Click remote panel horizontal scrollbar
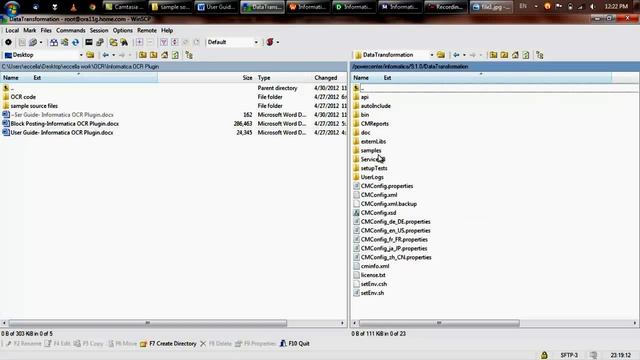This screenshot has height=360, width=640. point(439,323)
